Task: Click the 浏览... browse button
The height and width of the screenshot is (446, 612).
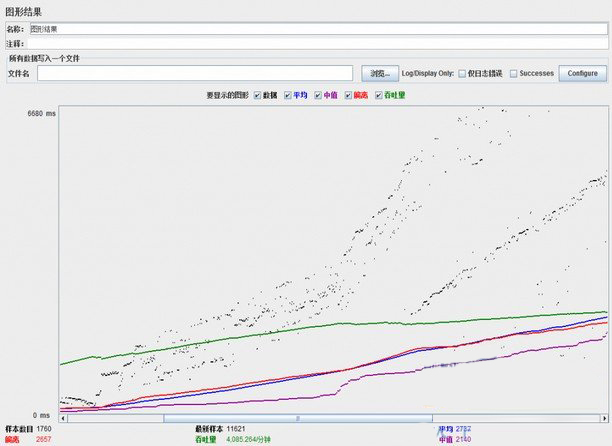Action: [x=380, y=73]
